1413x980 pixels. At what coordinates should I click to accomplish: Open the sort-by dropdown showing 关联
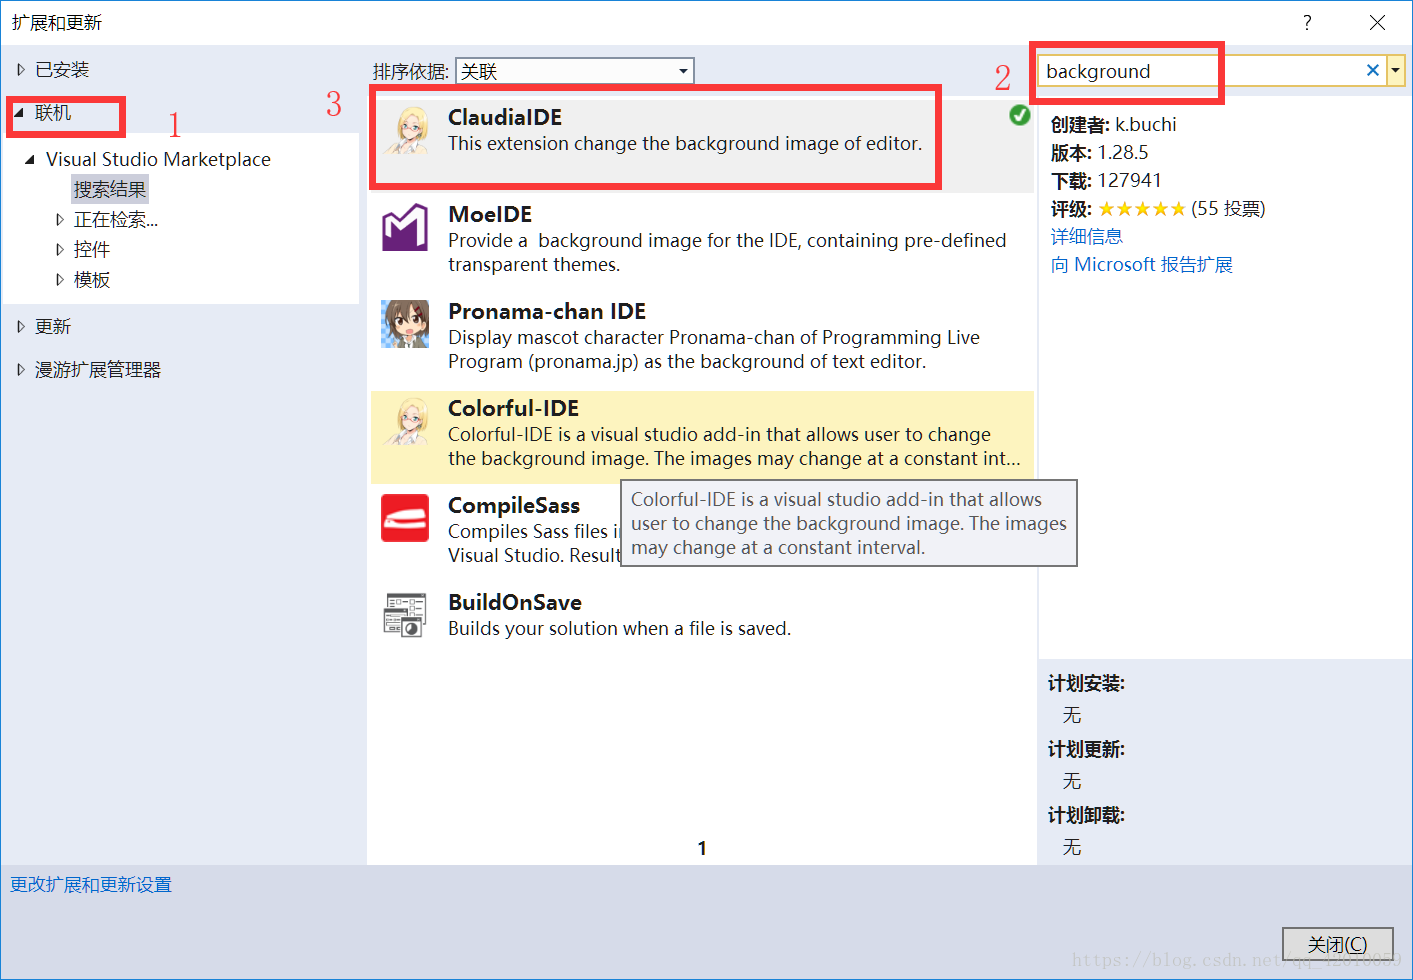pyautogui.click(x=575, y=71)
